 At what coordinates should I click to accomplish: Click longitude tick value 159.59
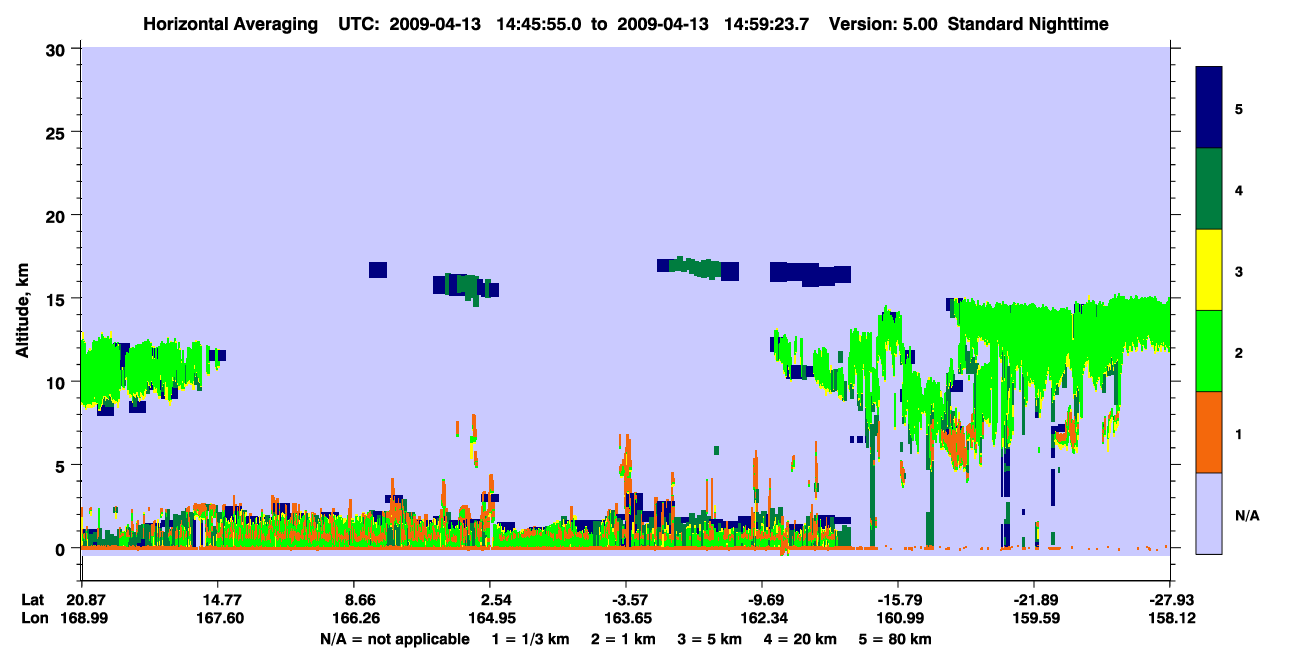[x=1034, y=619]
